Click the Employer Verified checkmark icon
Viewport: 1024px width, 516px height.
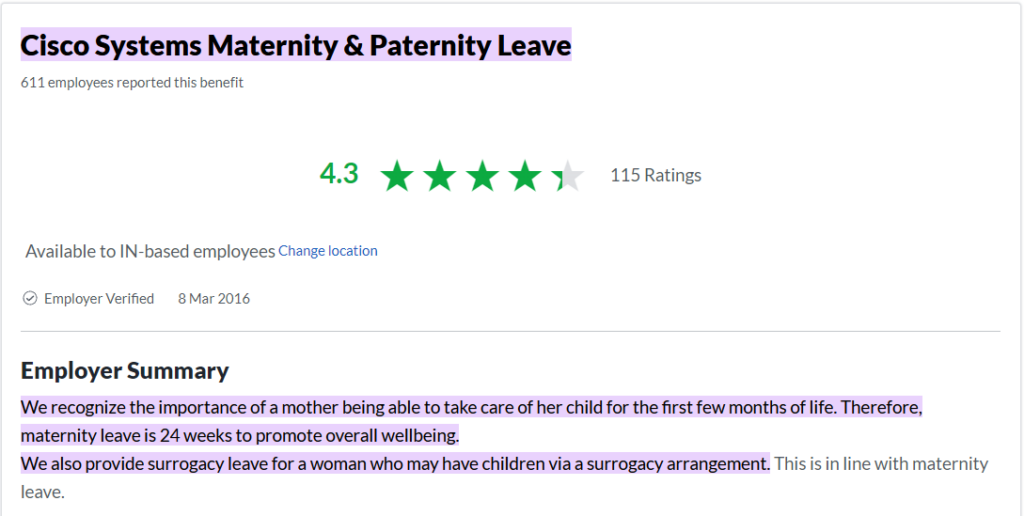click(30, 298)
